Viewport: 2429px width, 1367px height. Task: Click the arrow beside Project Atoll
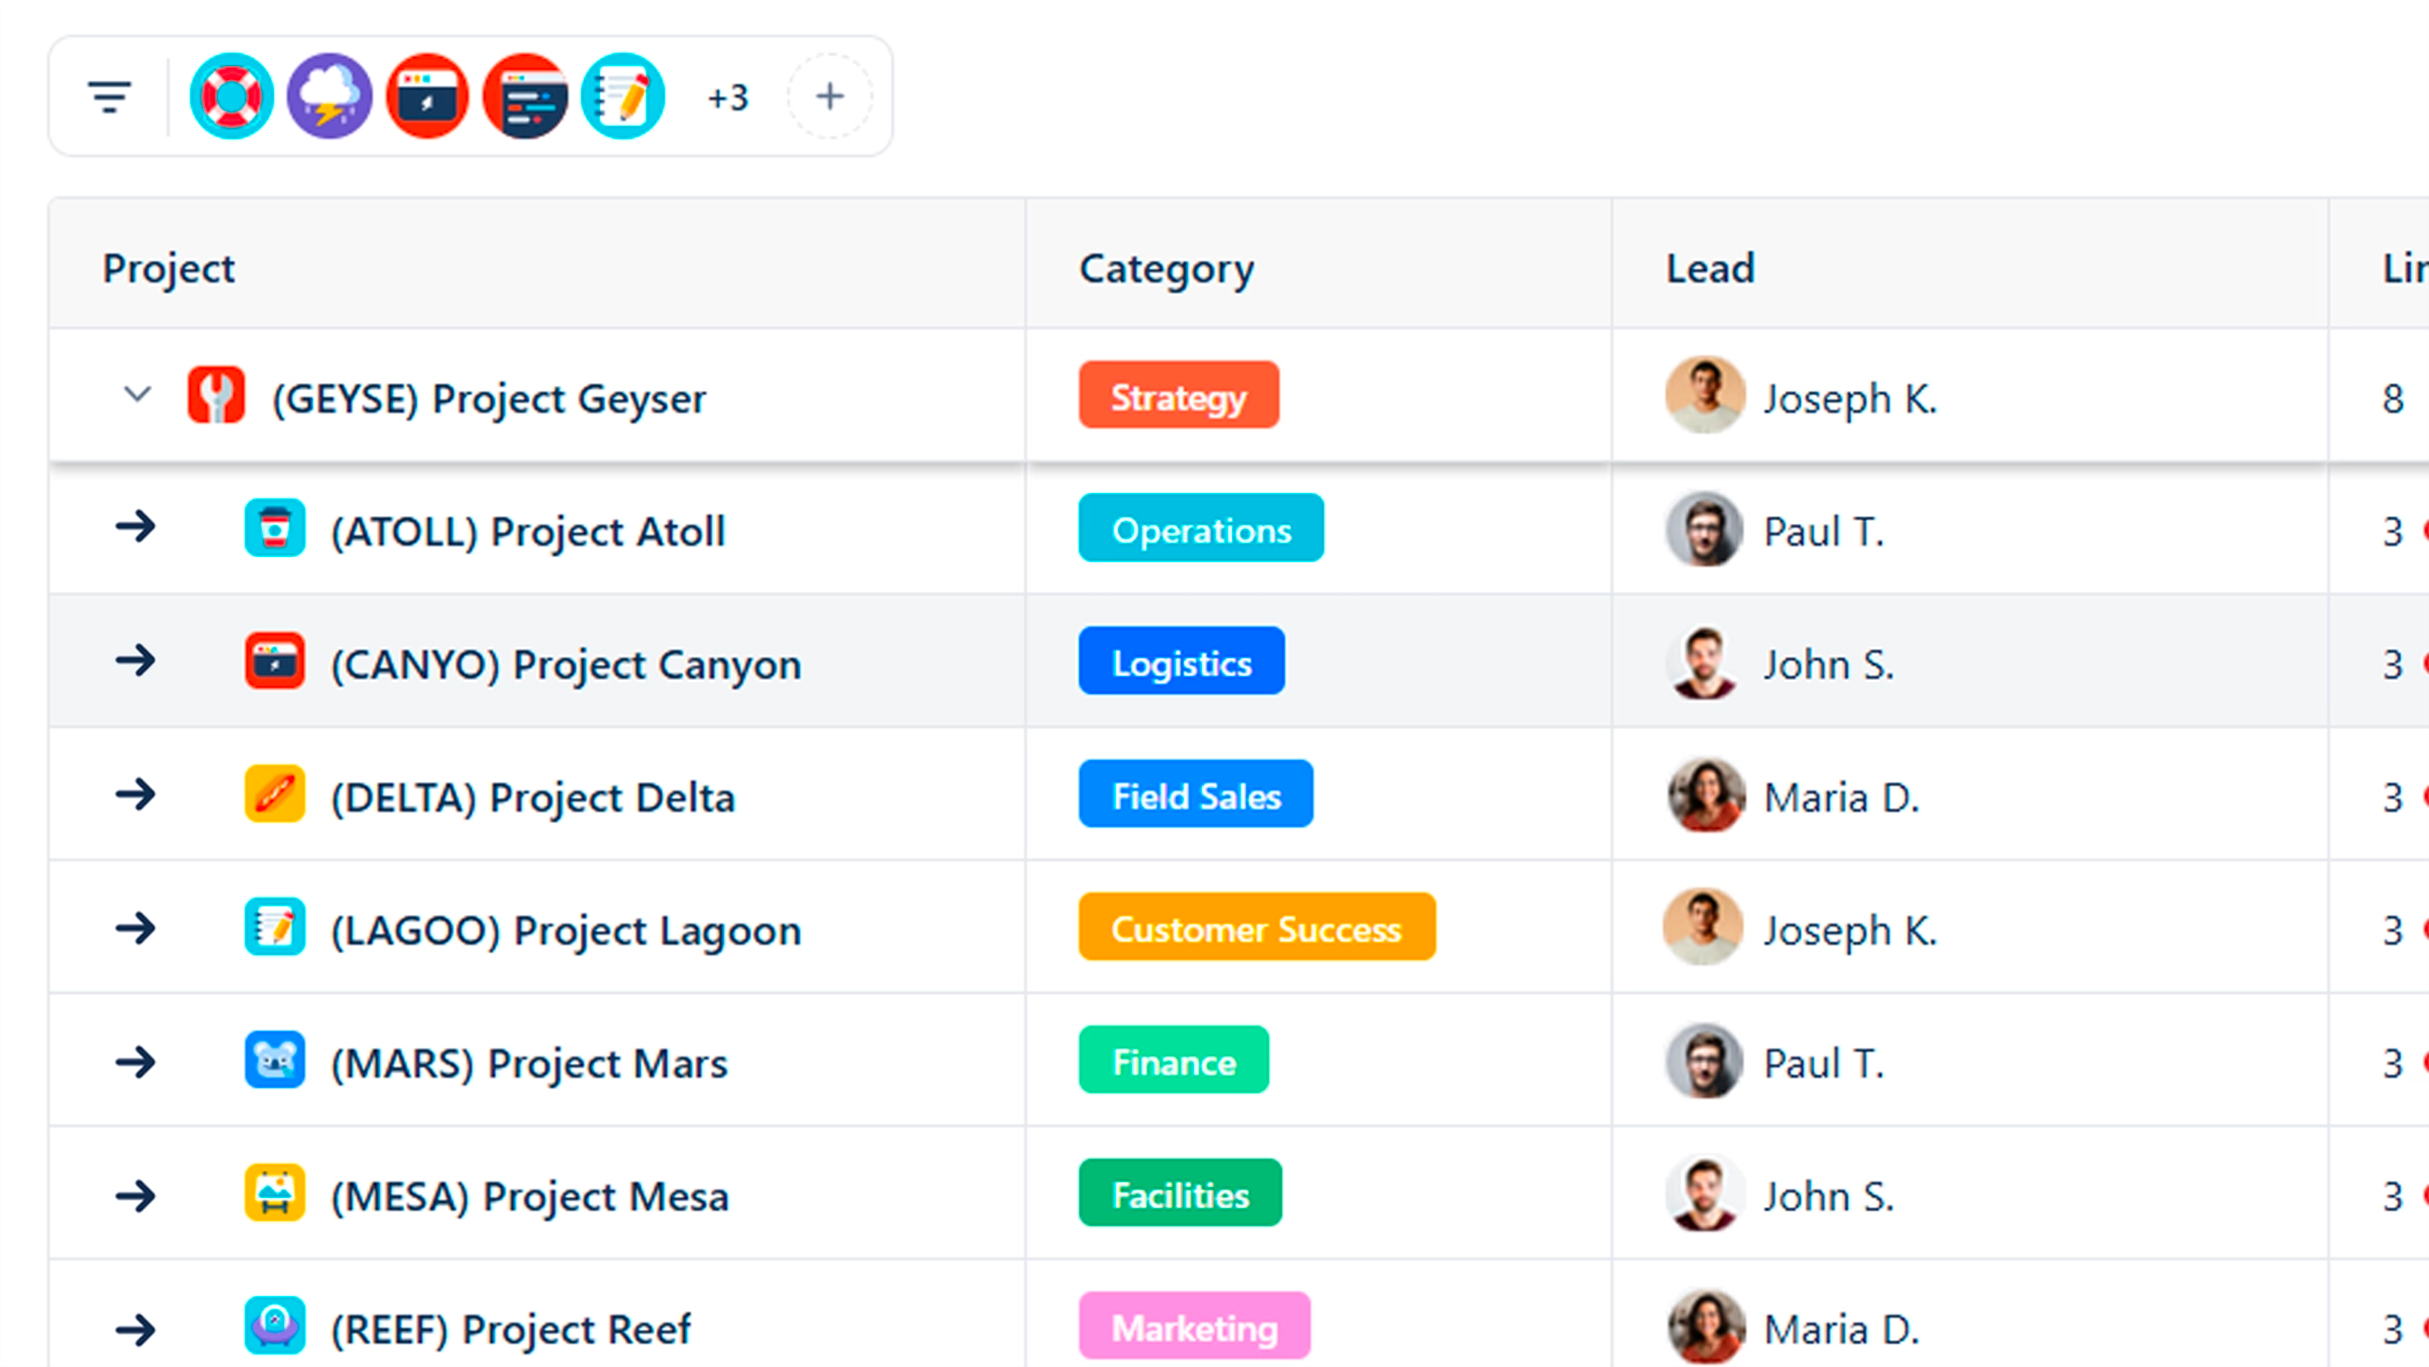135,527
